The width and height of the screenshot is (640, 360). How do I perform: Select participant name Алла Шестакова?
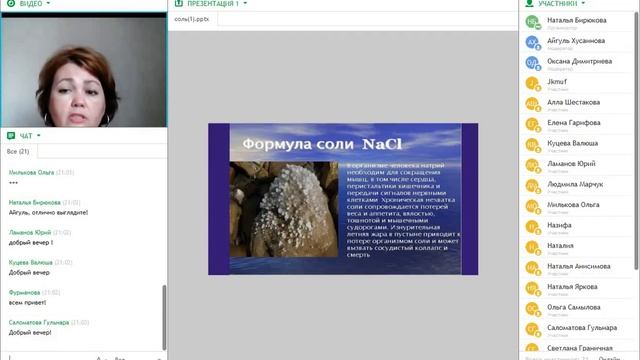tap(573, 102)
